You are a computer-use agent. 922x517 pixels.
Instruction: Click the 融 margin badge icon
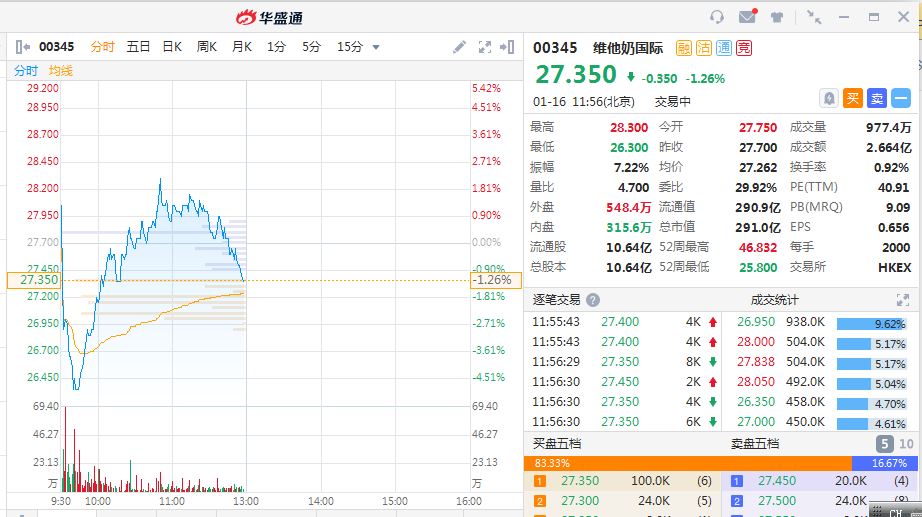684,48
